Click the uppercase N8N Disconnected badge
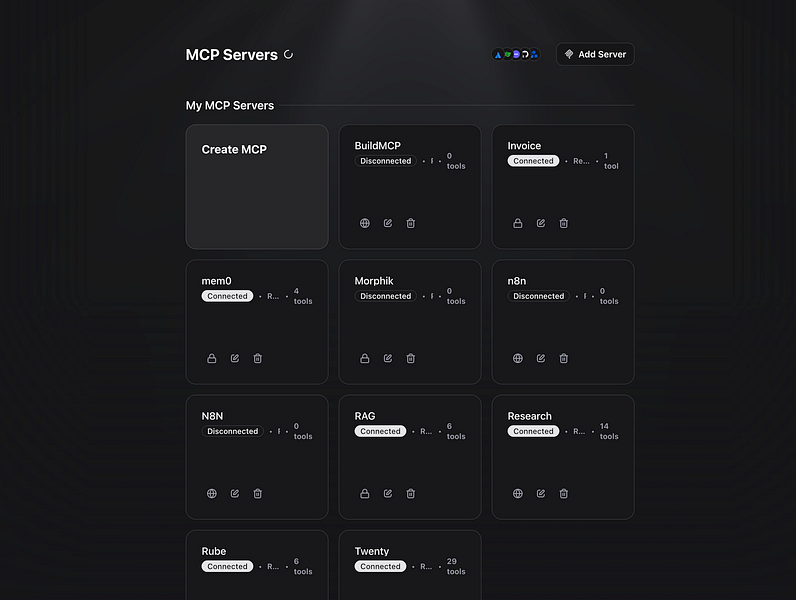 (x=233, y=431)
